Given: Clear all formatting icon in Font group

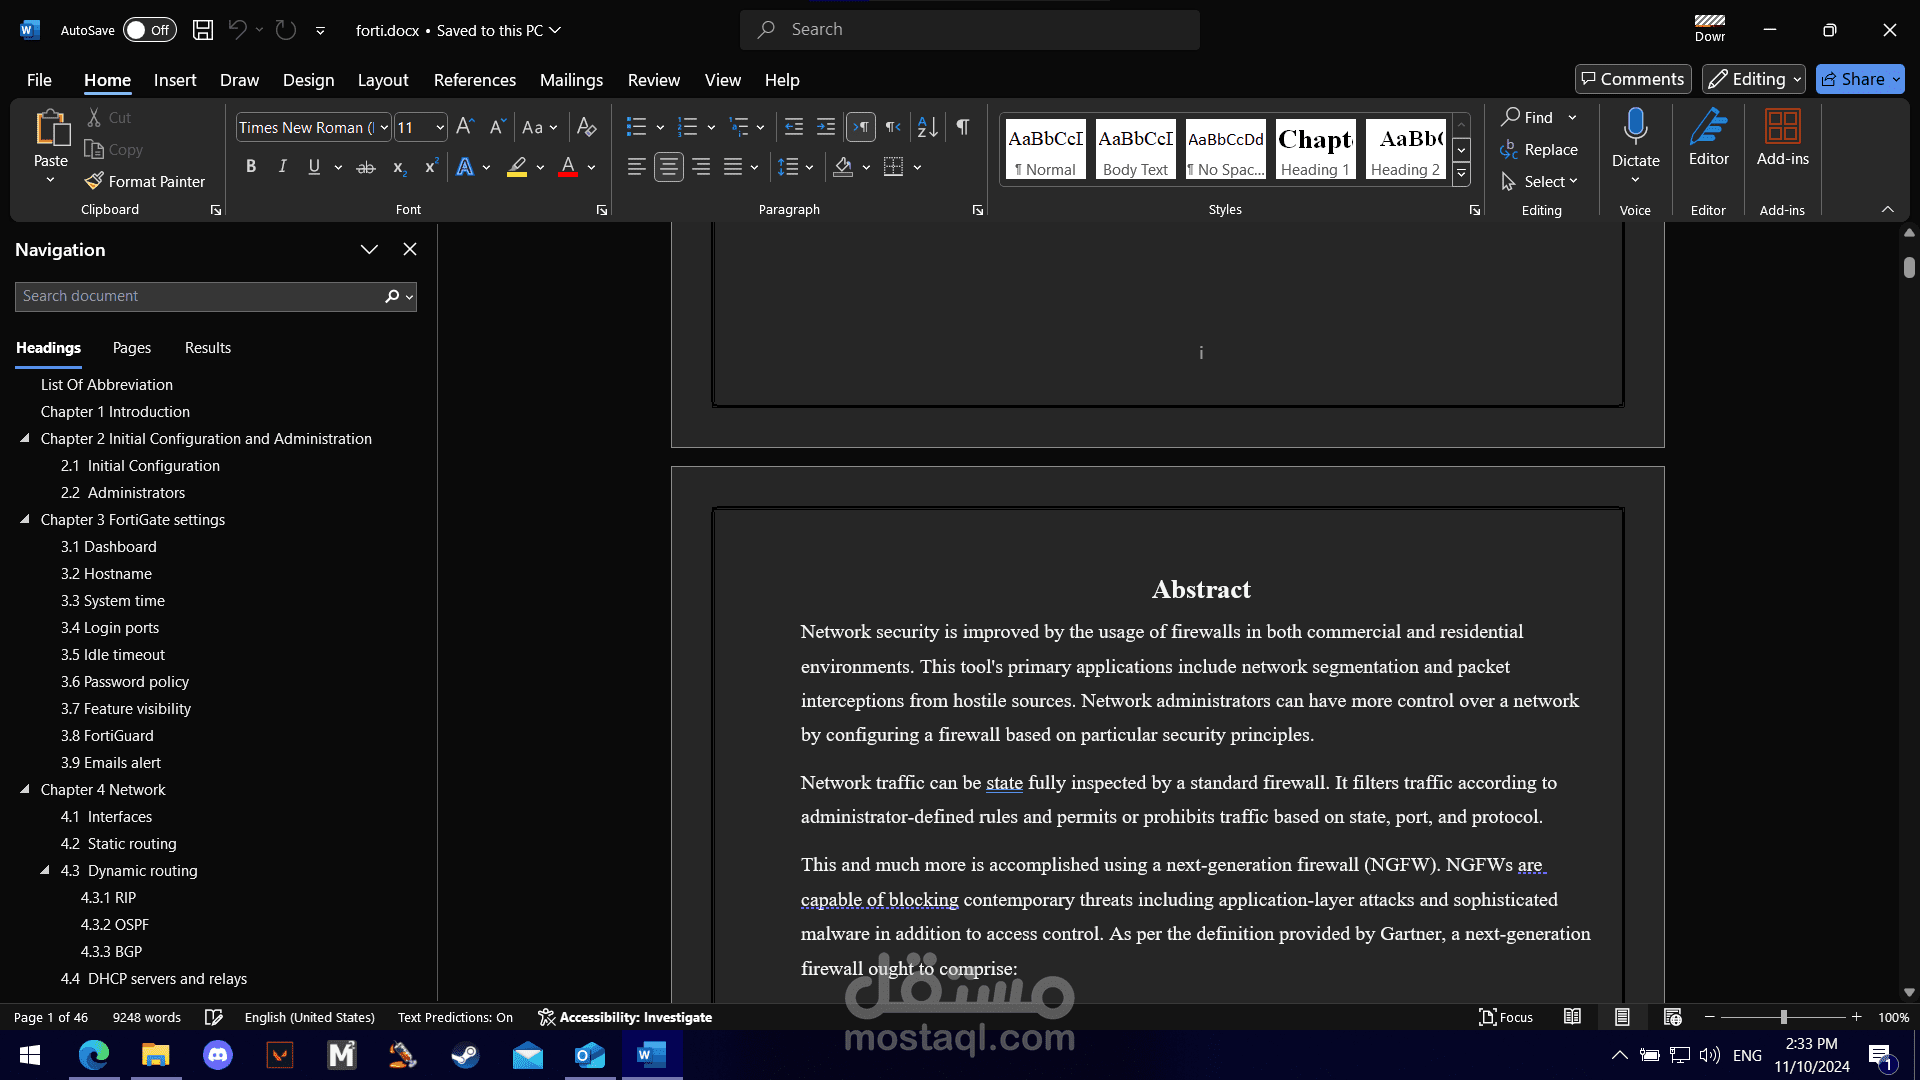Looking at the screenshot, I should 587,127.
